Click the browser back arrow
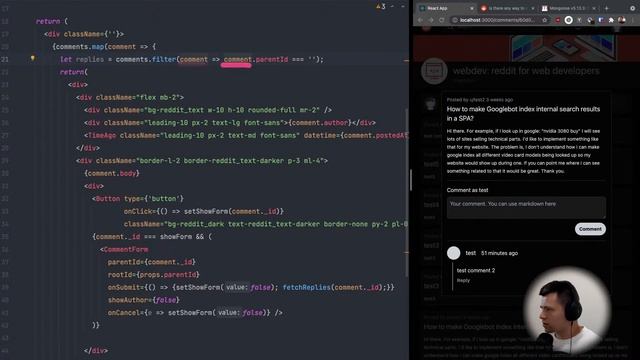Image resolution: width=640 pixels, height=360 pixels. click(420, 20)
